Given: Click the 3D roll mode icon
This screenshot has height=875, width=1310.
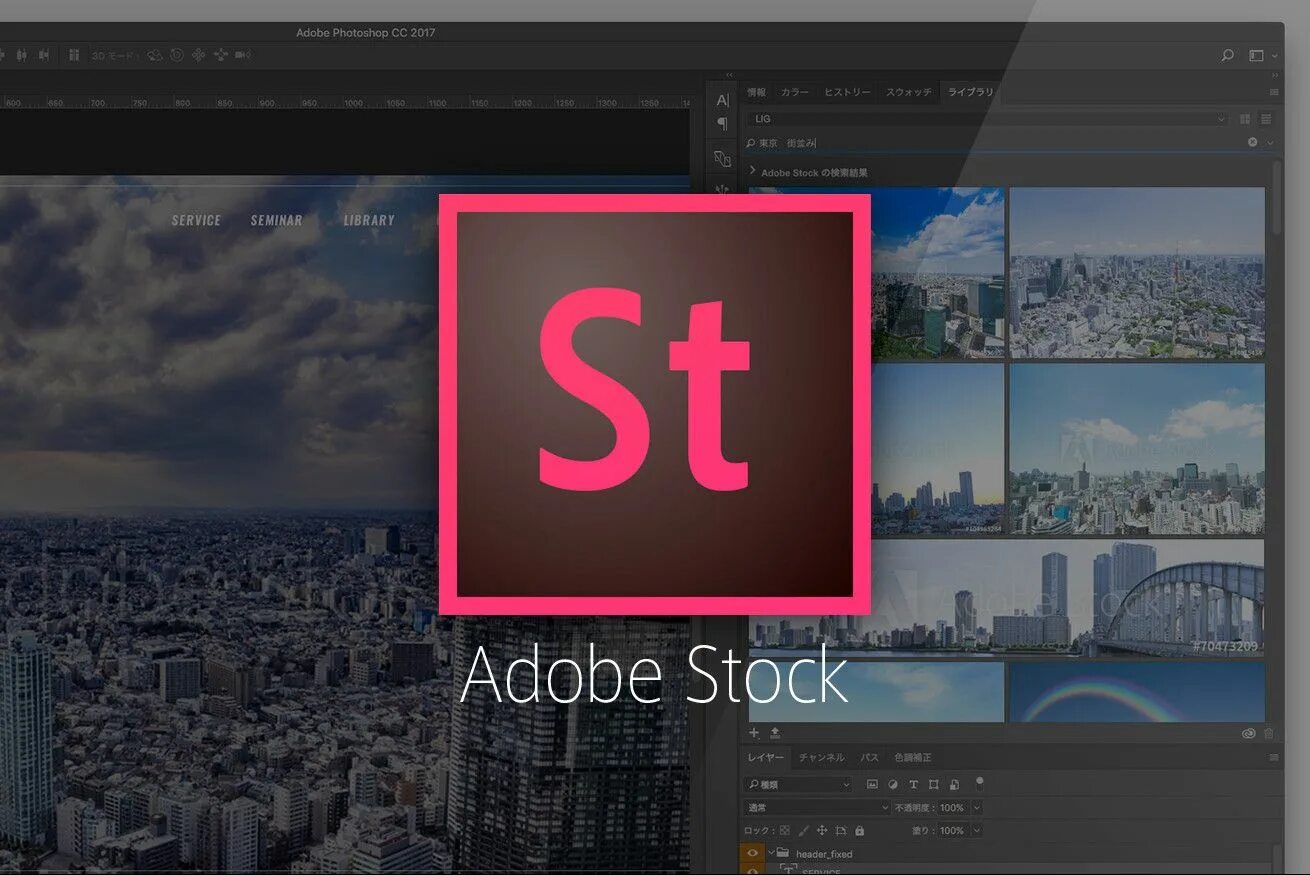Looking at the screenshot, I should coord(177,55).
